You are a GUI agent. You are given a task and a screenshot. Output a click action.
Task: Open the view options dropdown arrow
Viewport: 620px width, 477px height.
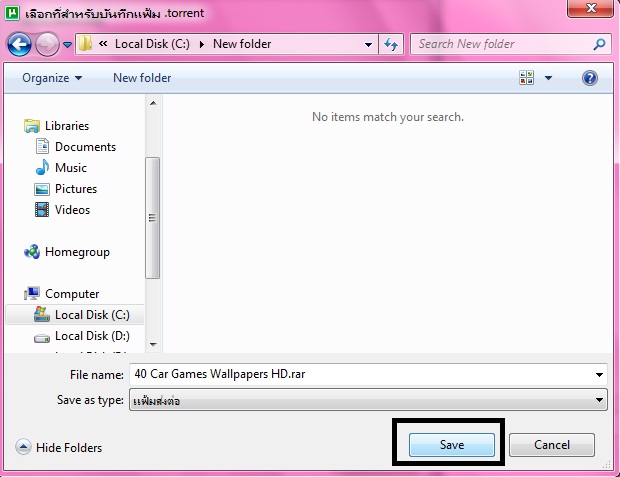pos(548,78)
